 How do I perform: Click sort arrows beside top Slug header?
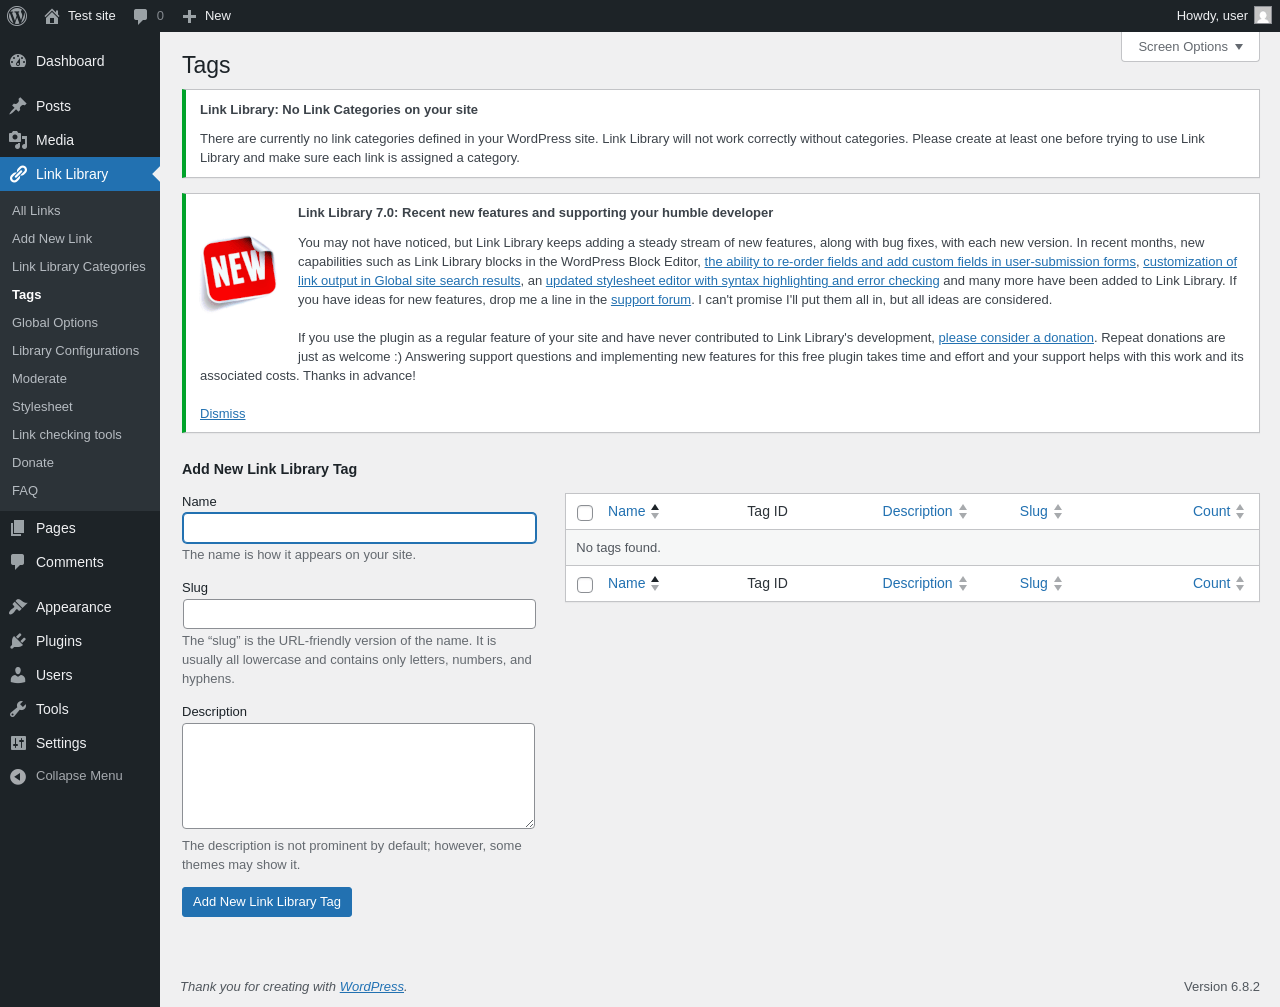1058,511
